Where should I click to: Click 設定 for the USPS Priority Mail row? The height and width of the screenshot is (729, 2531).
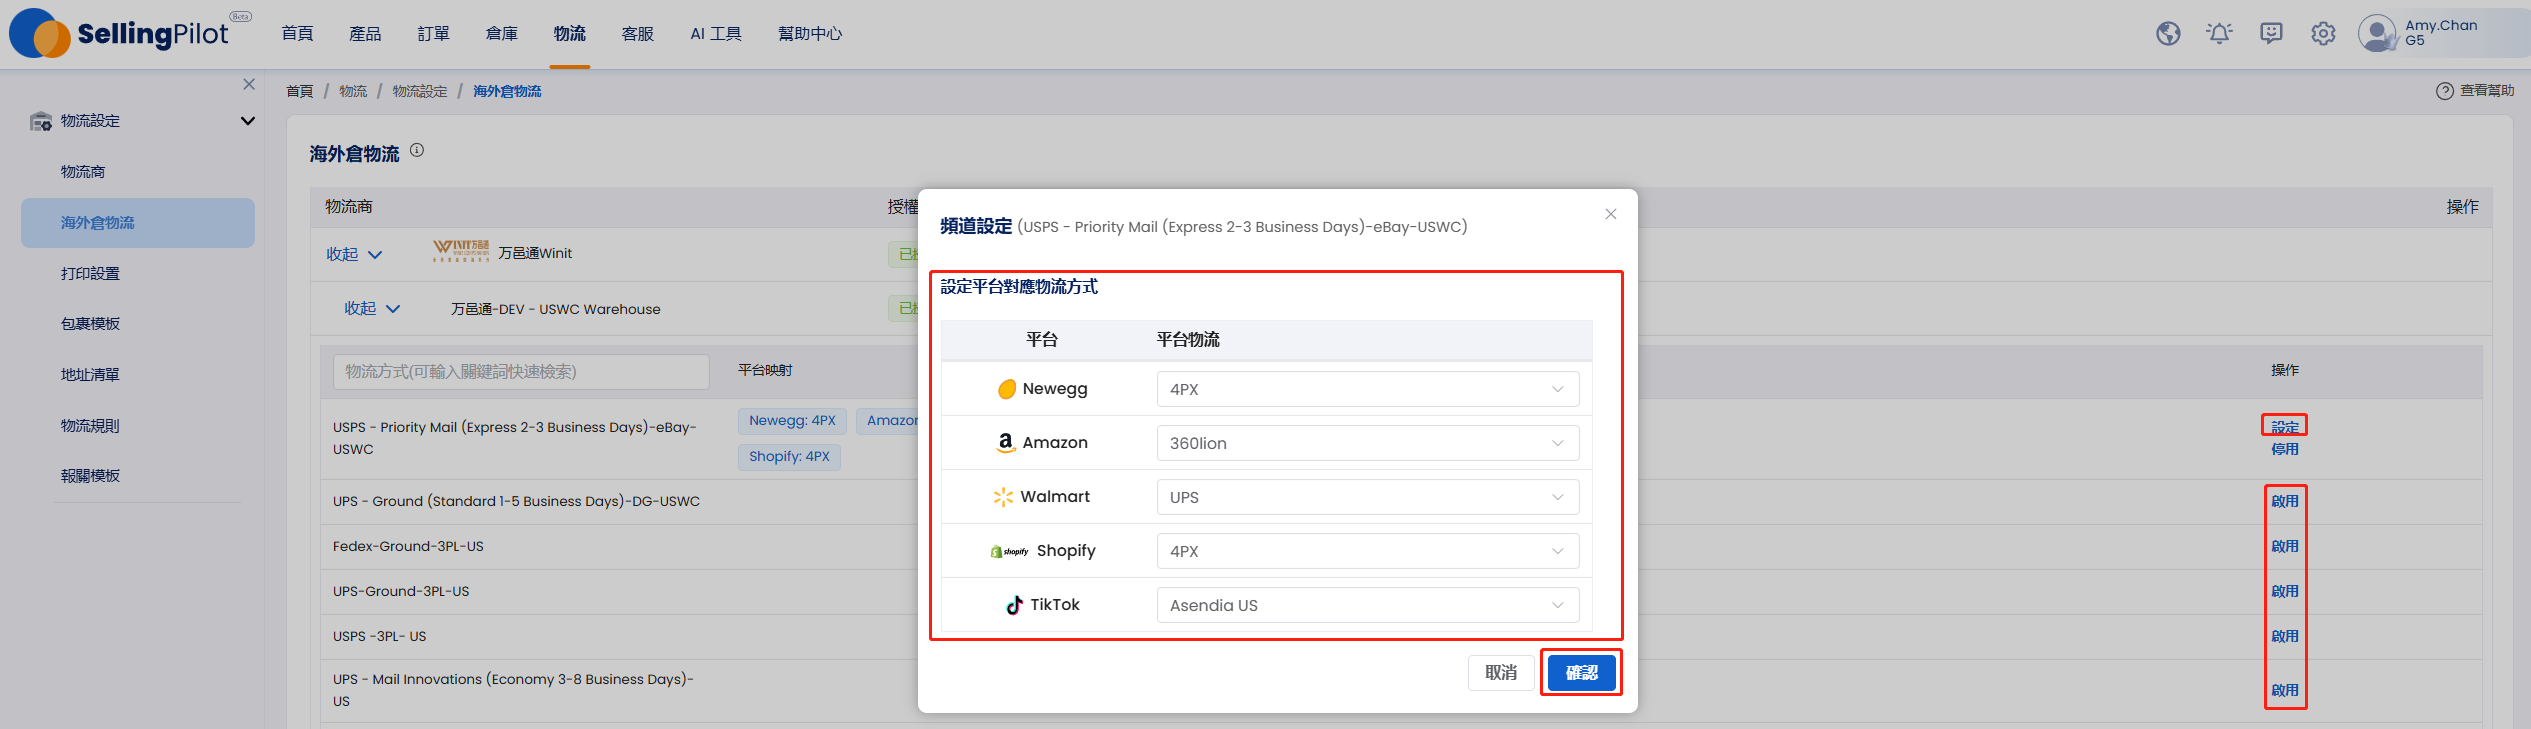pyautogui.click(x=2284, y=427)
